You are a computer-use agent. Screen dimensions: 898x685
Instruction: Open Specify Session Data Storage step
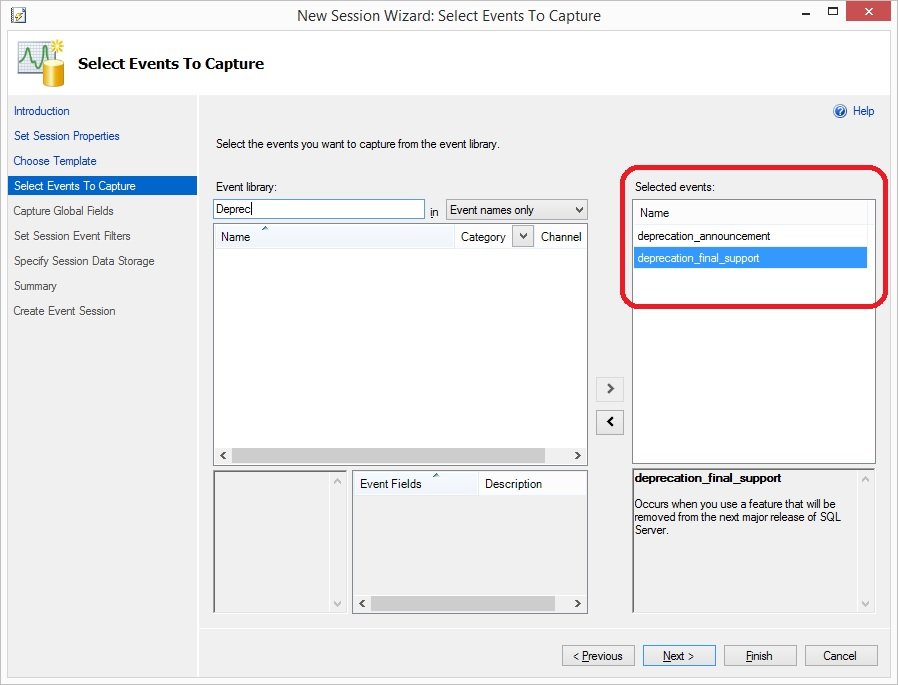(x=84, y=261)
